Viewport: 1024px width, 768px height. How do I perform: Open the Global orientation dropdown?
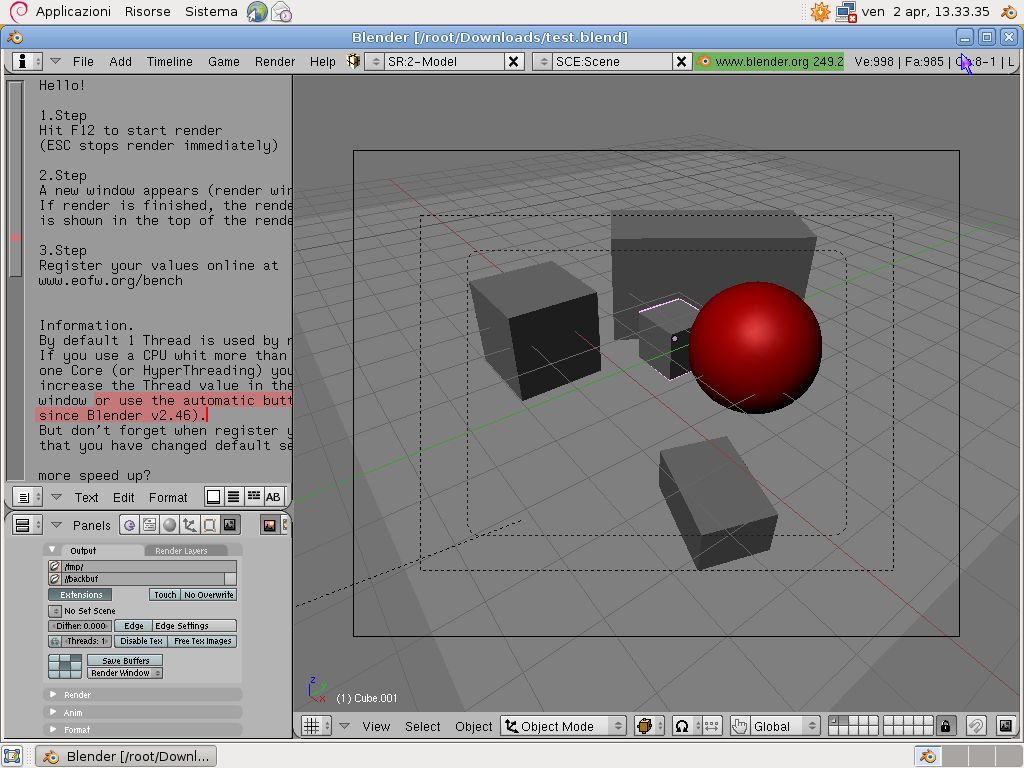(x=784, y=726)
